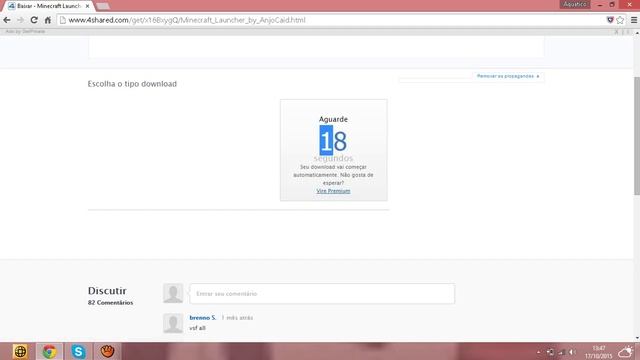Switch to Chrome in the taskbar
Screen dimensions: 640x360
click(49, 351)
